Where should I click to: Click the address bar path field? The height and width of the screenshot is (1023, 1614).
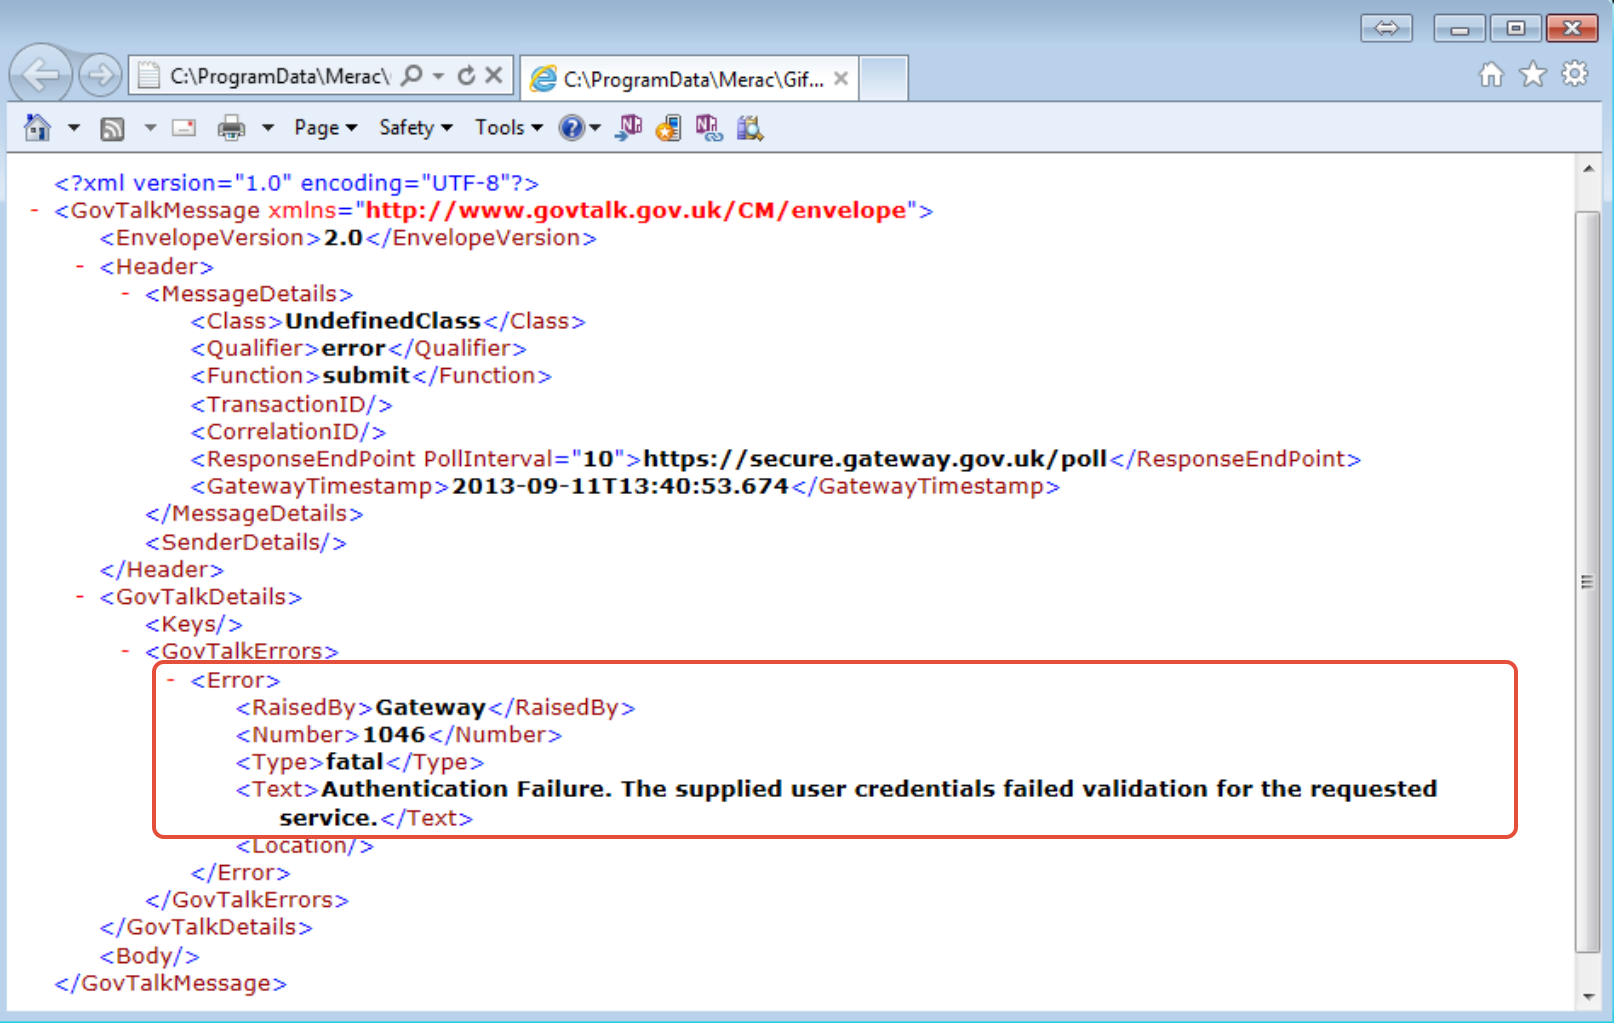coord(279,76)
